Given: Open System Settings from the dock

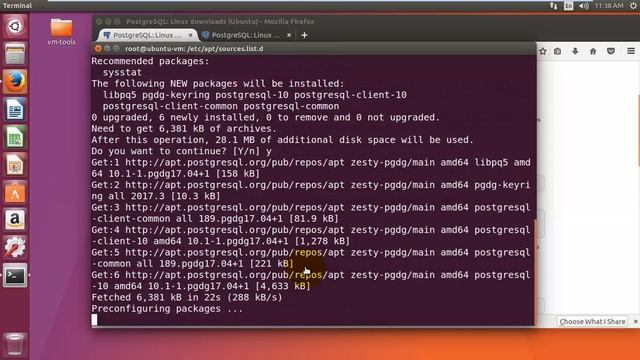Looking at the screenshot, I should [x=15, y=248].
